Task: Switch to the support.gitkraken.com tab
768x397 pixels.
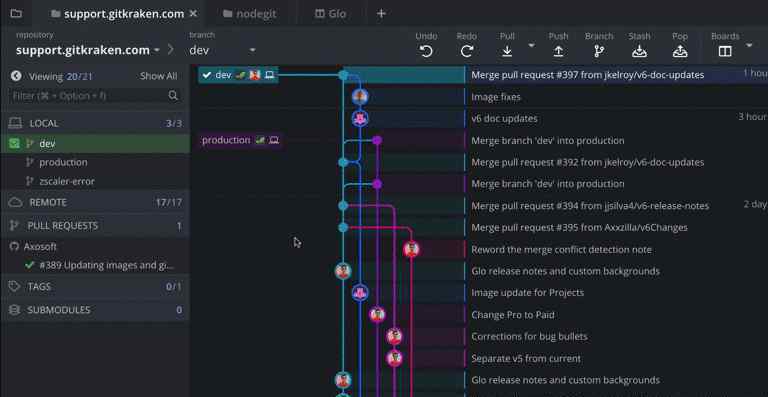Action: pyautogui.click(x=118, y=14)
